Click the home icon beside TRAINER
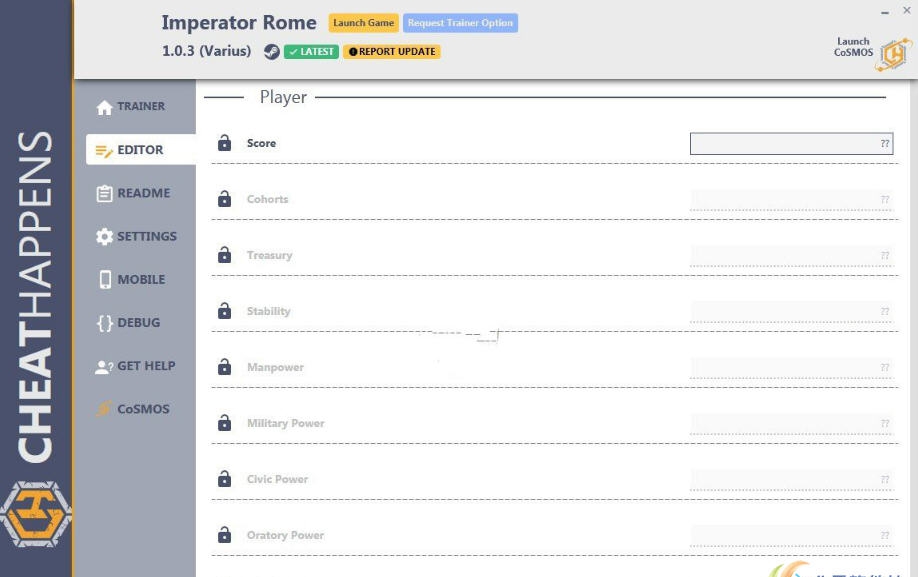This screenshot has width=918, height=577. (104, 108)
